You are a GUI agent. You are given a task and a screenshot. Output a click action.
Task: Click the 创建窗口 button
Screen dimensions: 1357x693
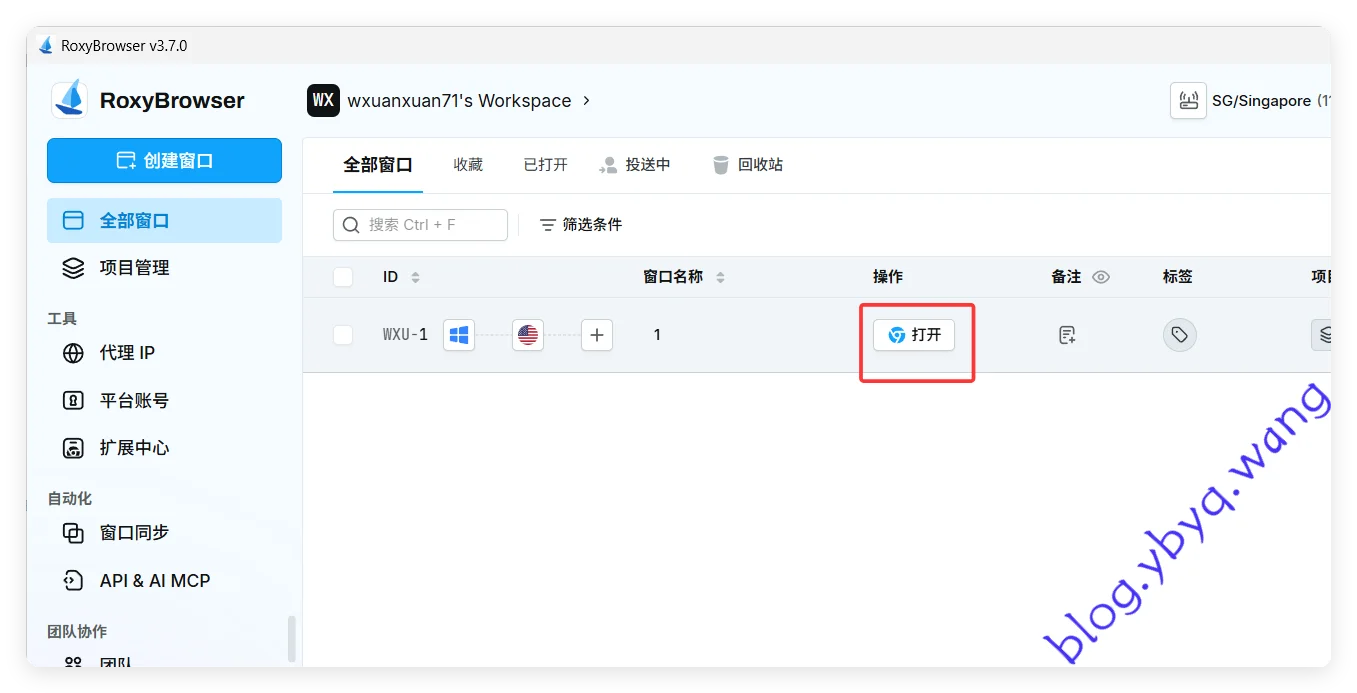coord(164,161)
